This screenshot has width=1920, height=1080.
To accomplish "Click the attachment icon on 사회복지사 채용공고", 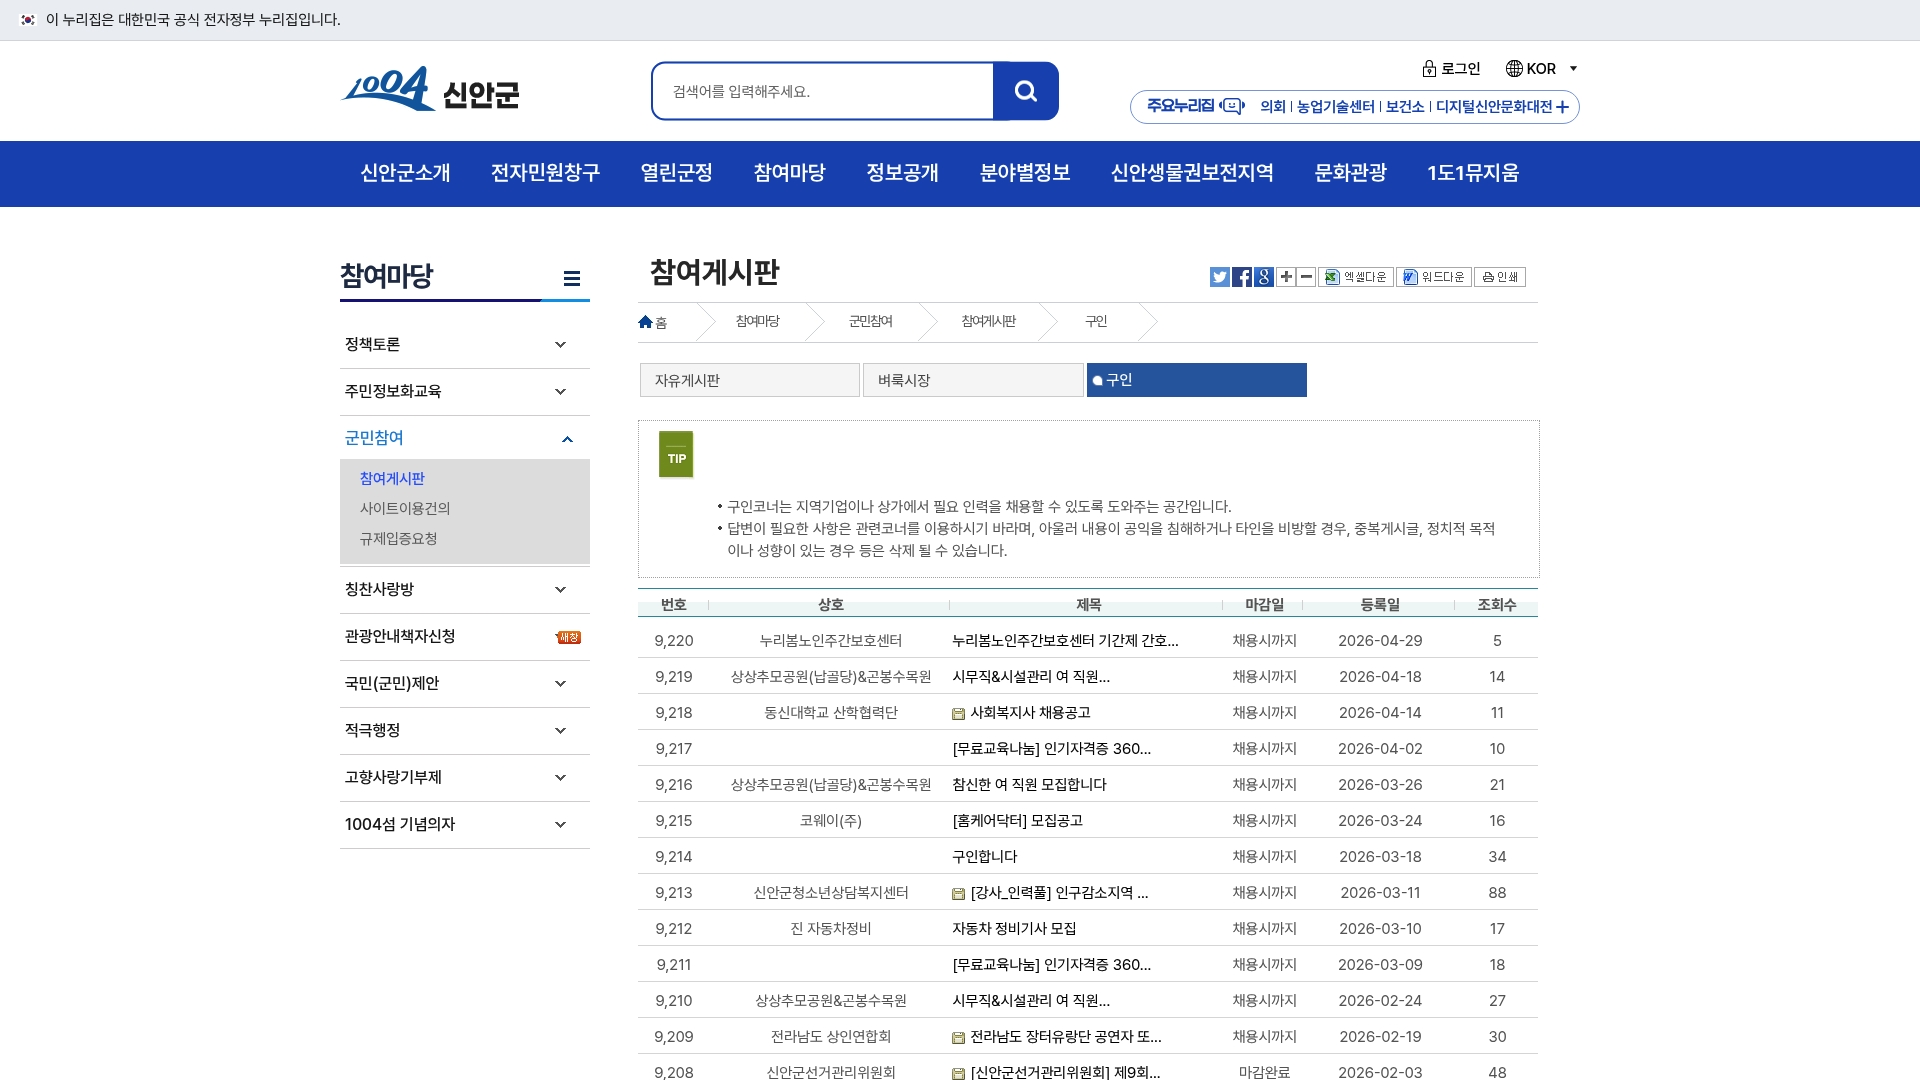I will (x=958, y=713).
